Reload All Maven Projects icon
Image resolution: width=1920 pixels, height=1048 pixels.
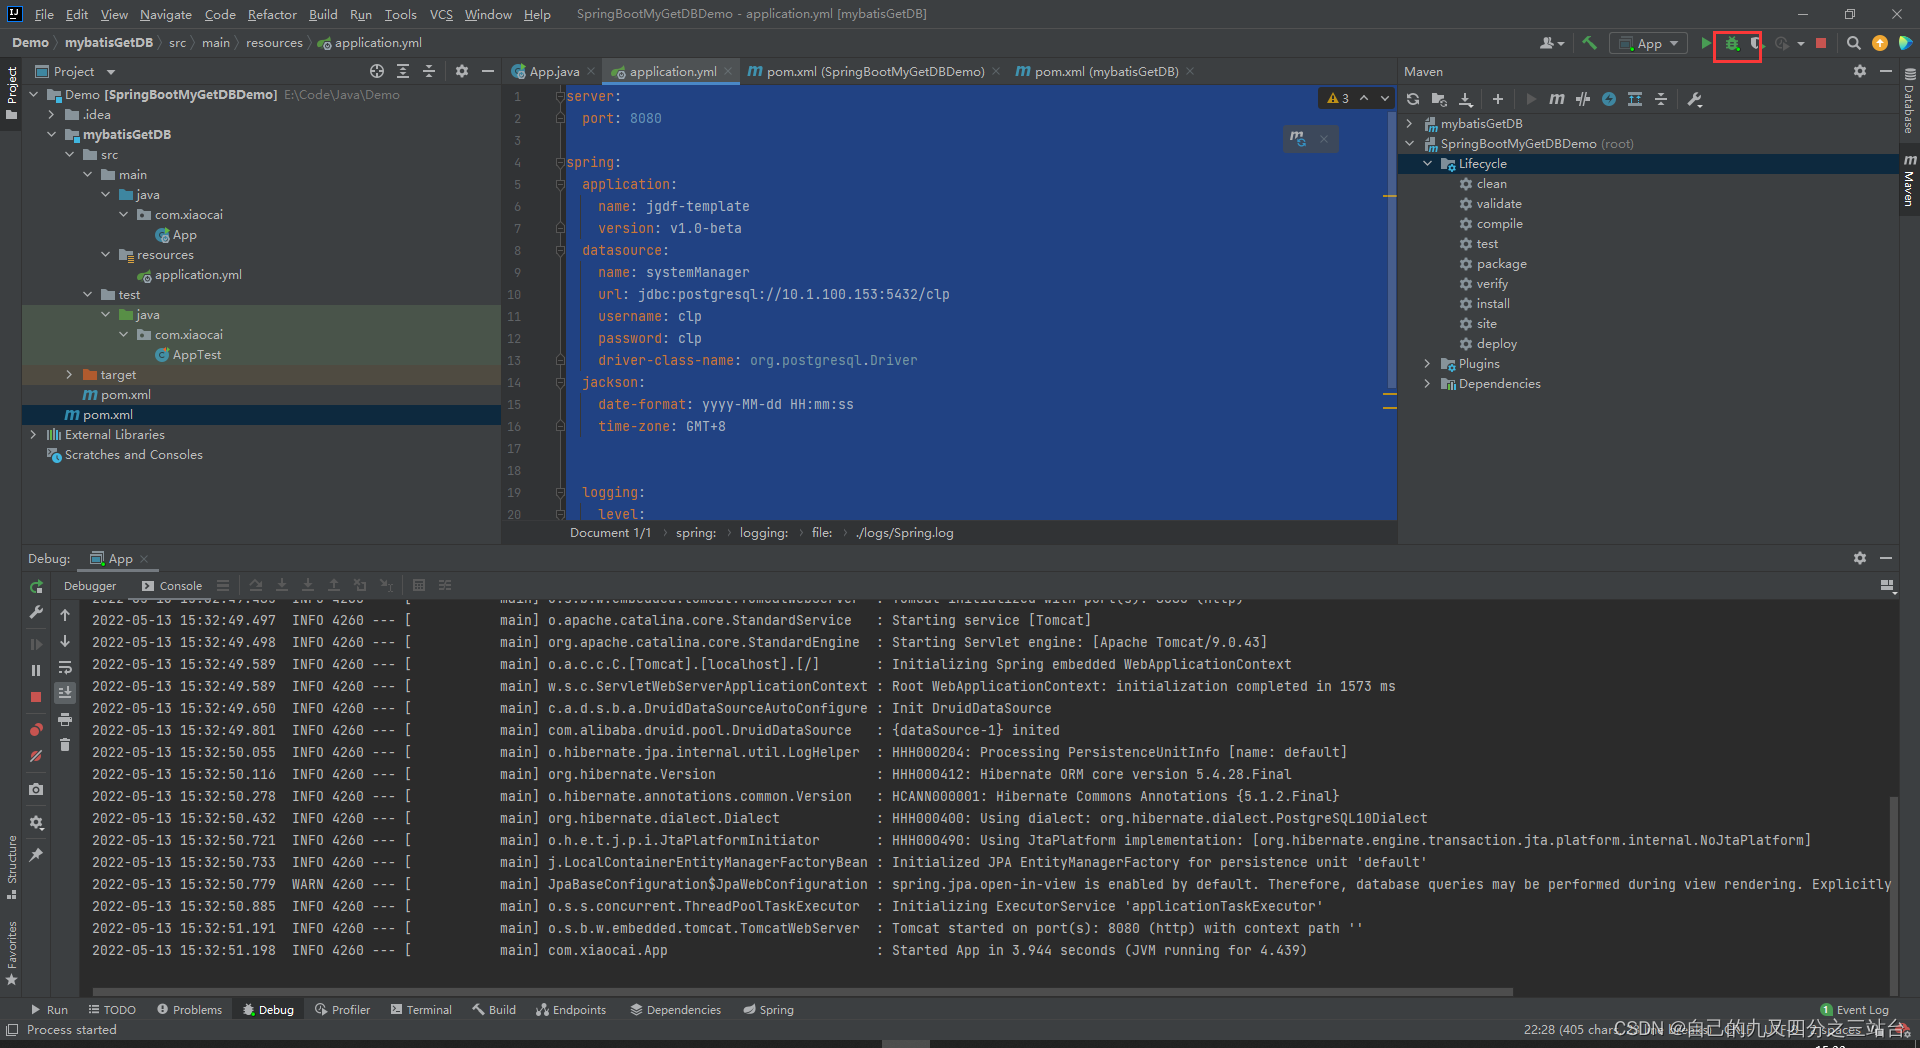point(1413,99)
